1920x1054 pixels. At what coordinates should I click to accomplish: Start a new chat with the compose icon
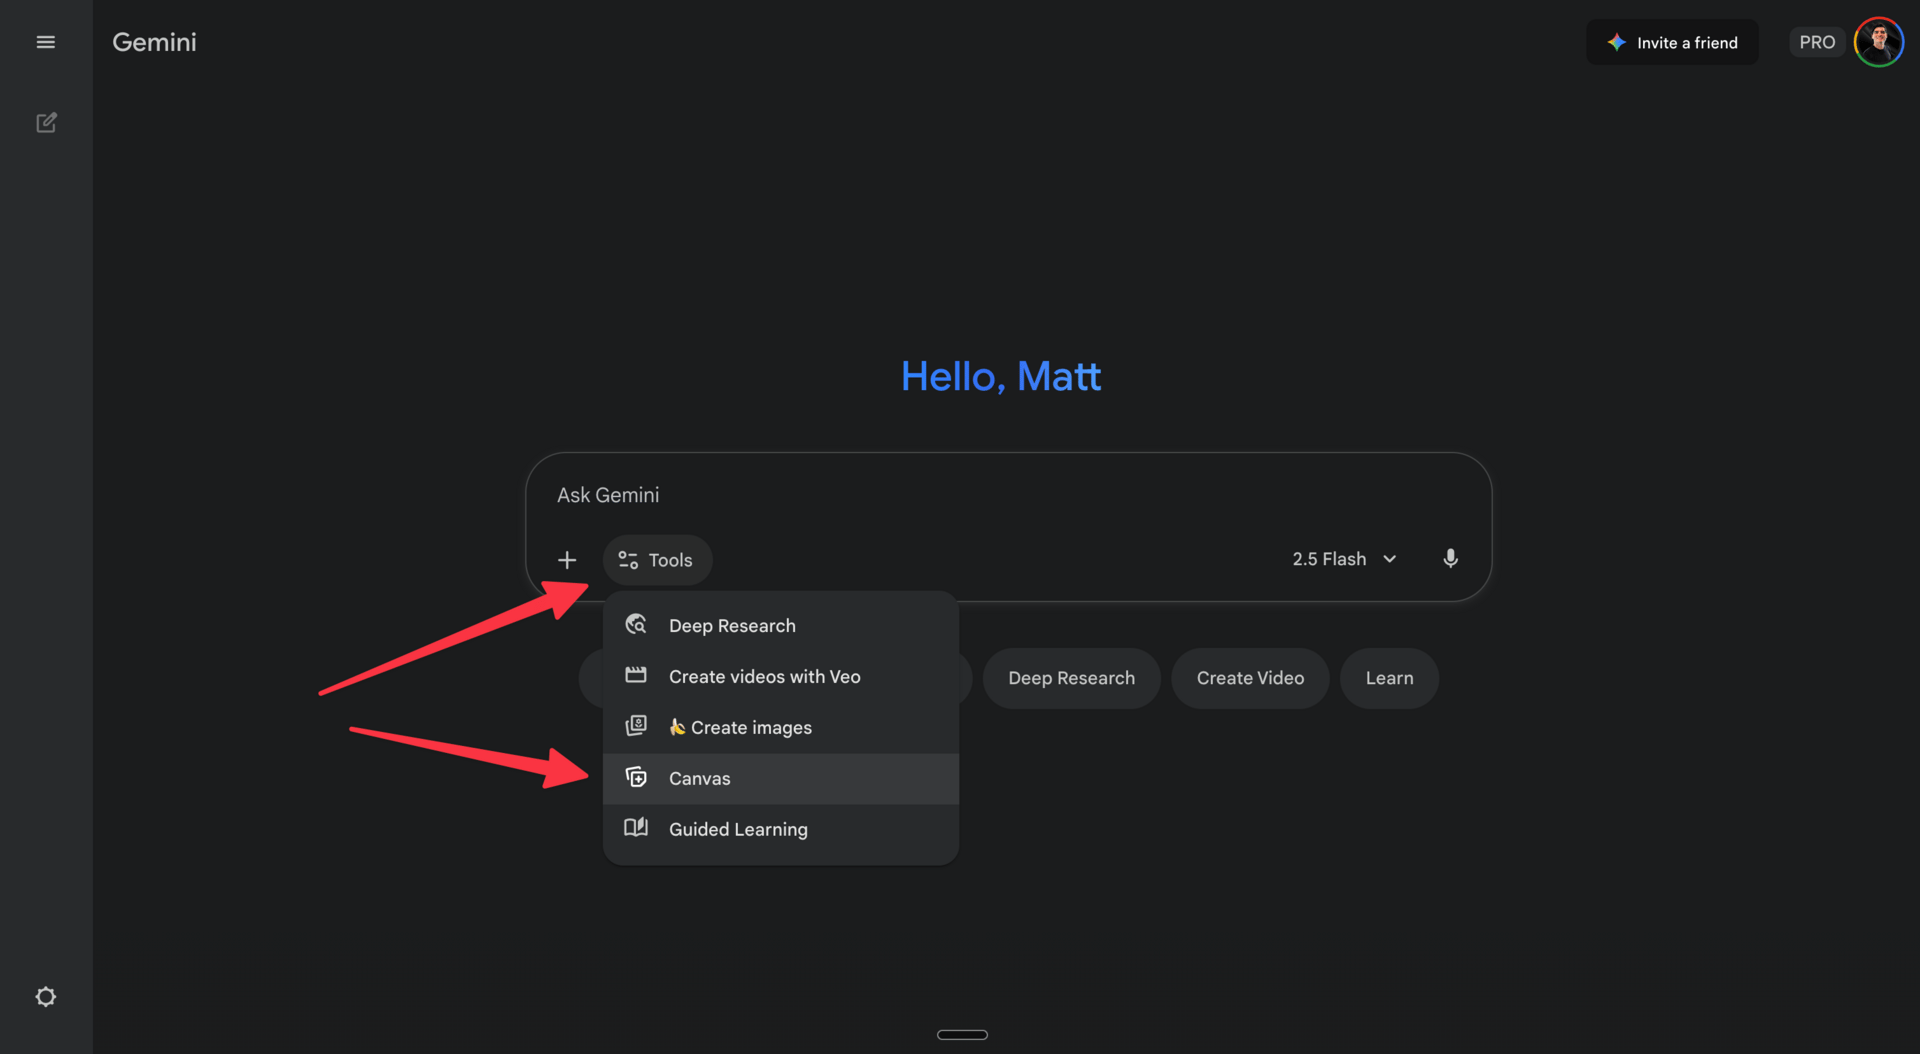coord(46,123)
